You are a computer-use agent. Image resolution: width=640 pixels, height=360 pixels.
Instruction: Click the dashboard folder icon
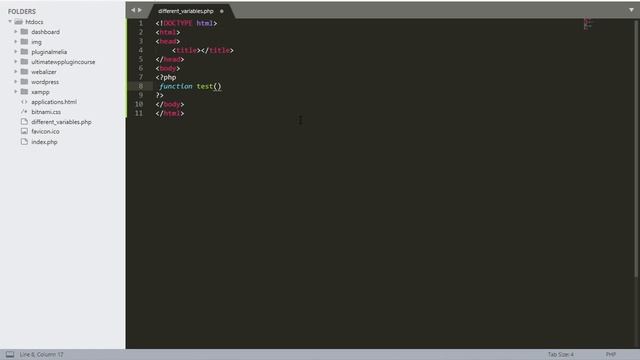(24, 31)
